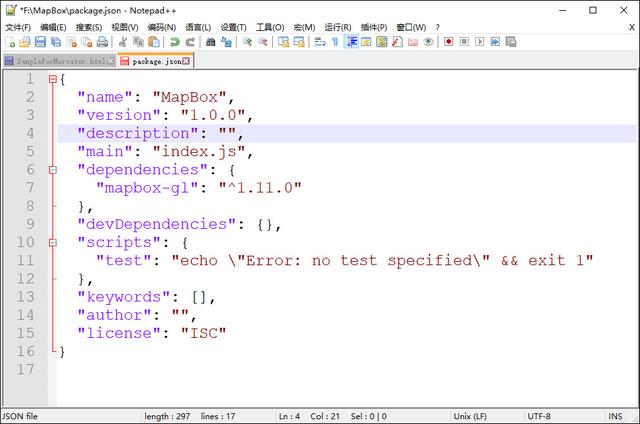Collapse the dependencies block fold marker
This screenshot has height=424, width=640.
pos(52,170)
